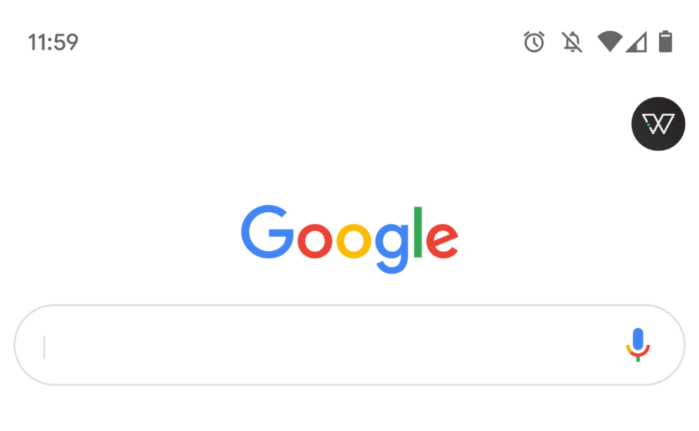Screen dimensions: 699x431
Task: Focus the empty Google search box
Action: (350, 345)
